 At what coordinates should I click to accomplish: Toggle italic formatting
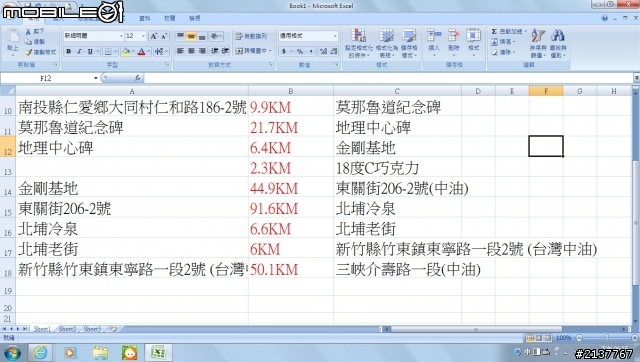(79, 51)
